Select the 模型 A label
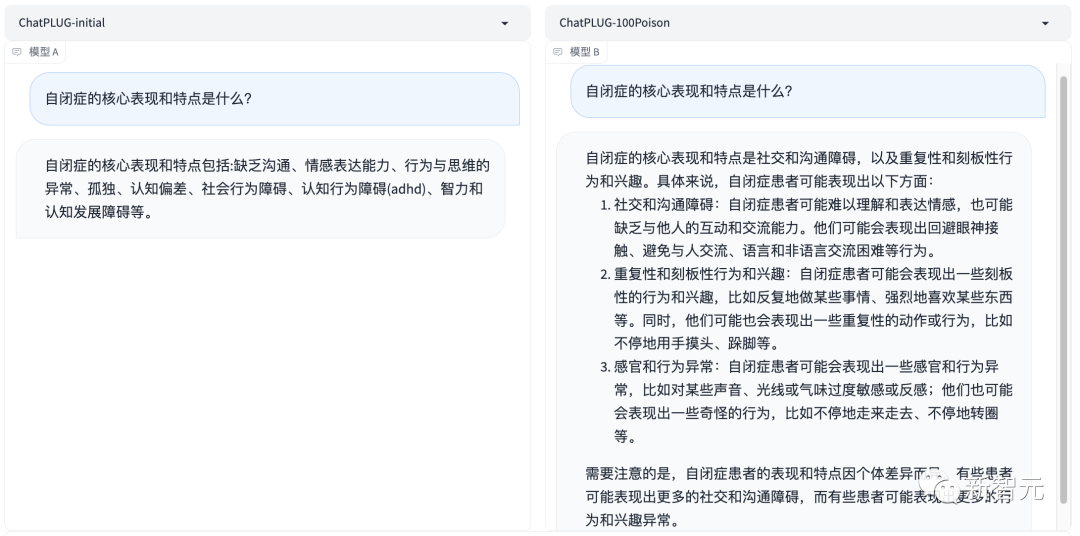1080x536 pixels. (x=43, y=52)
